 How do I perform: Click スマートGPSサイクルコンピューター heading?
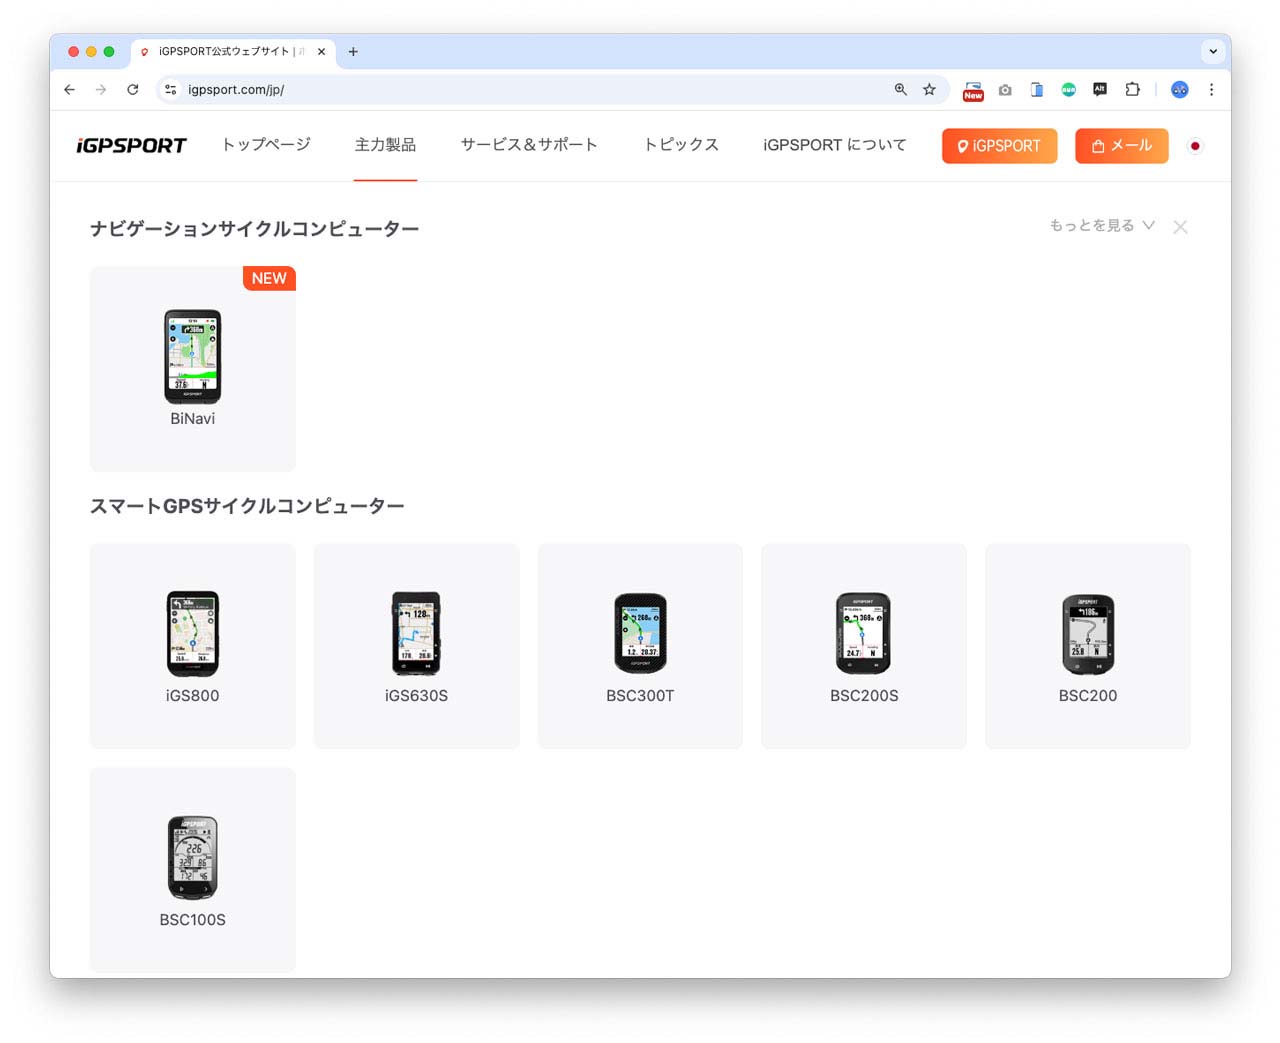pyautogui.click(x=247, y=506)
